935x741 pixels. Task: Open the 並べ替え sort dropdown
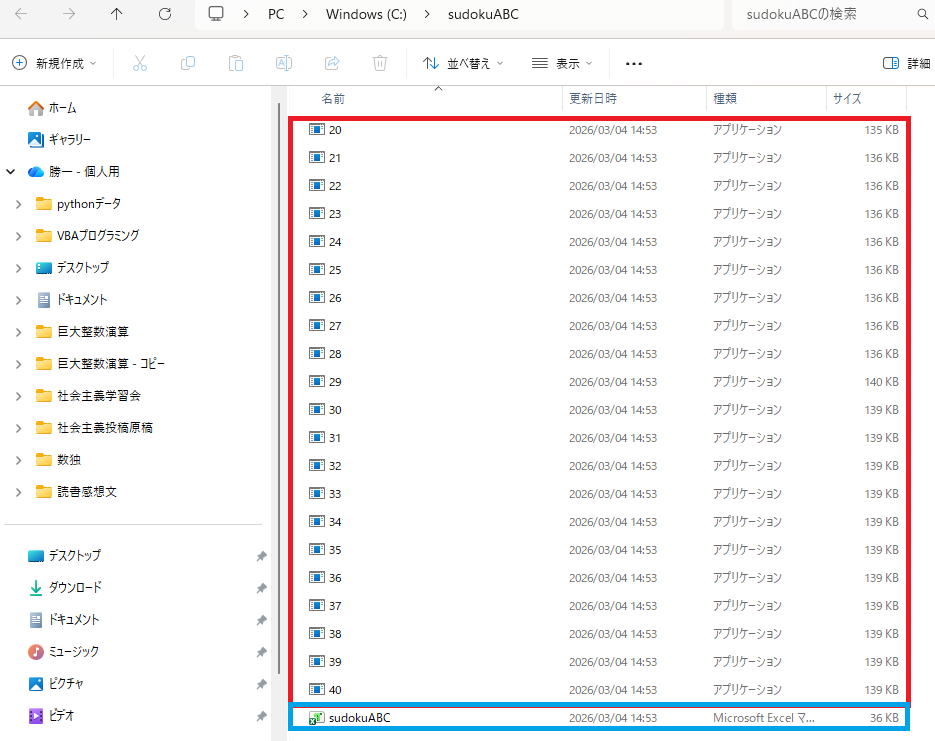(463, 63)
